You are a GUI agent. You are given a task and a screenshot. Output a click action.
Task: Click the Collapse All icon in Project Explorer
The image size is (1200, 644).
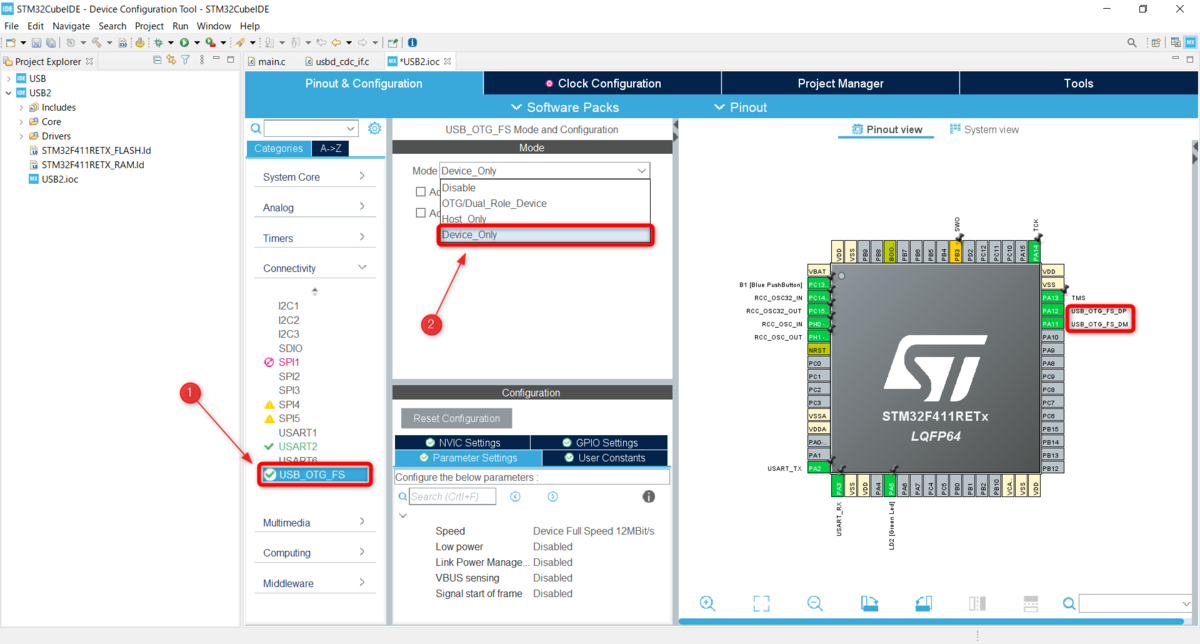click(157, 61)
